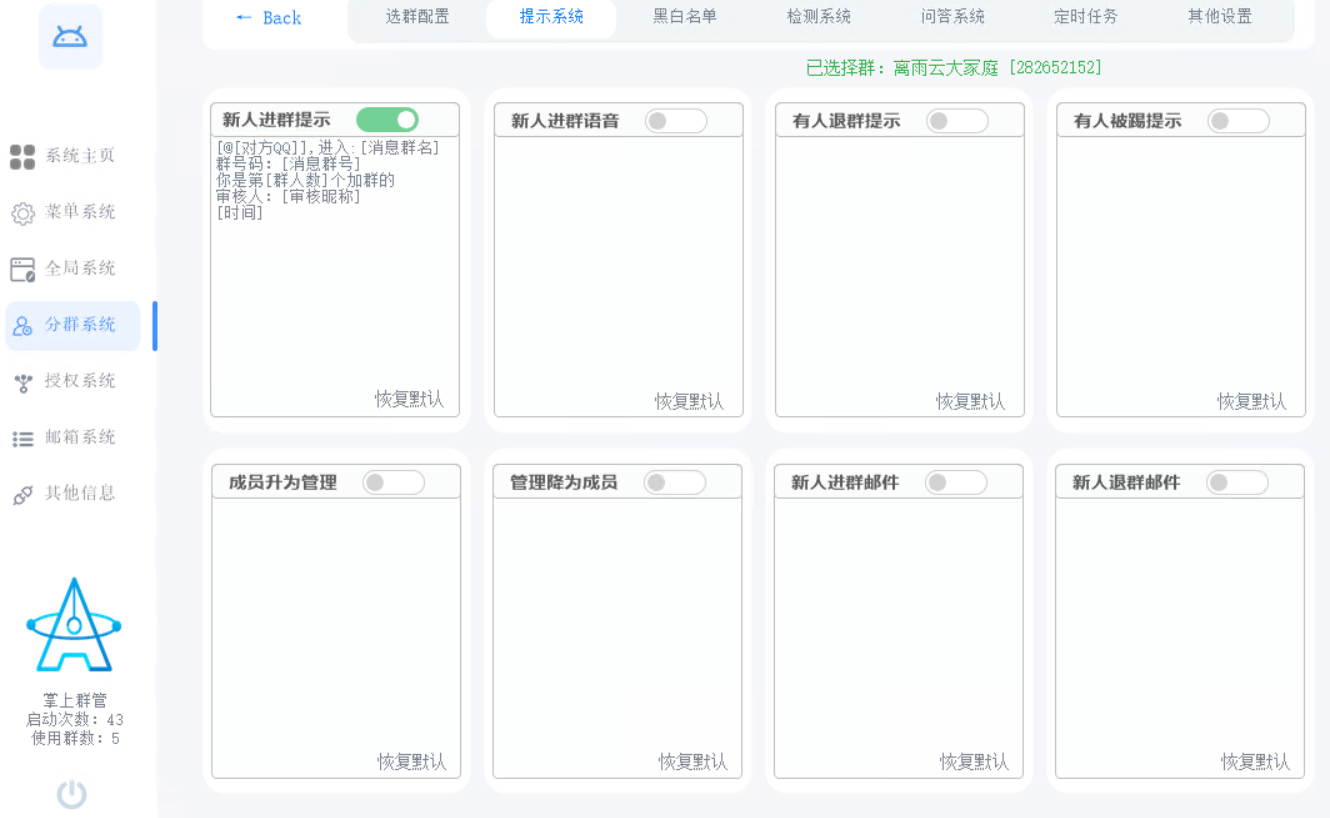Click the 使用群数: 5 text
This screenshot has height=818, width=1330.
[75, 739]
